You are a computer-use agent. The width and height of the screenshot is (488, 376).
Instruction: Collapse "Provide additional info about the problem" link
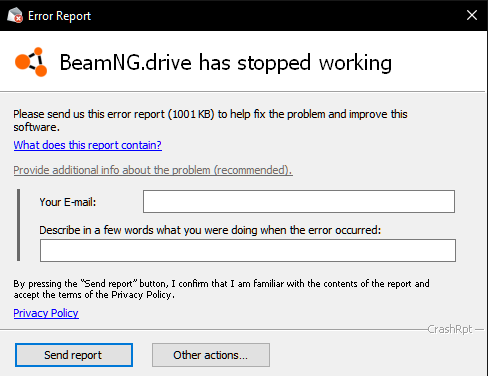point(153,170)
